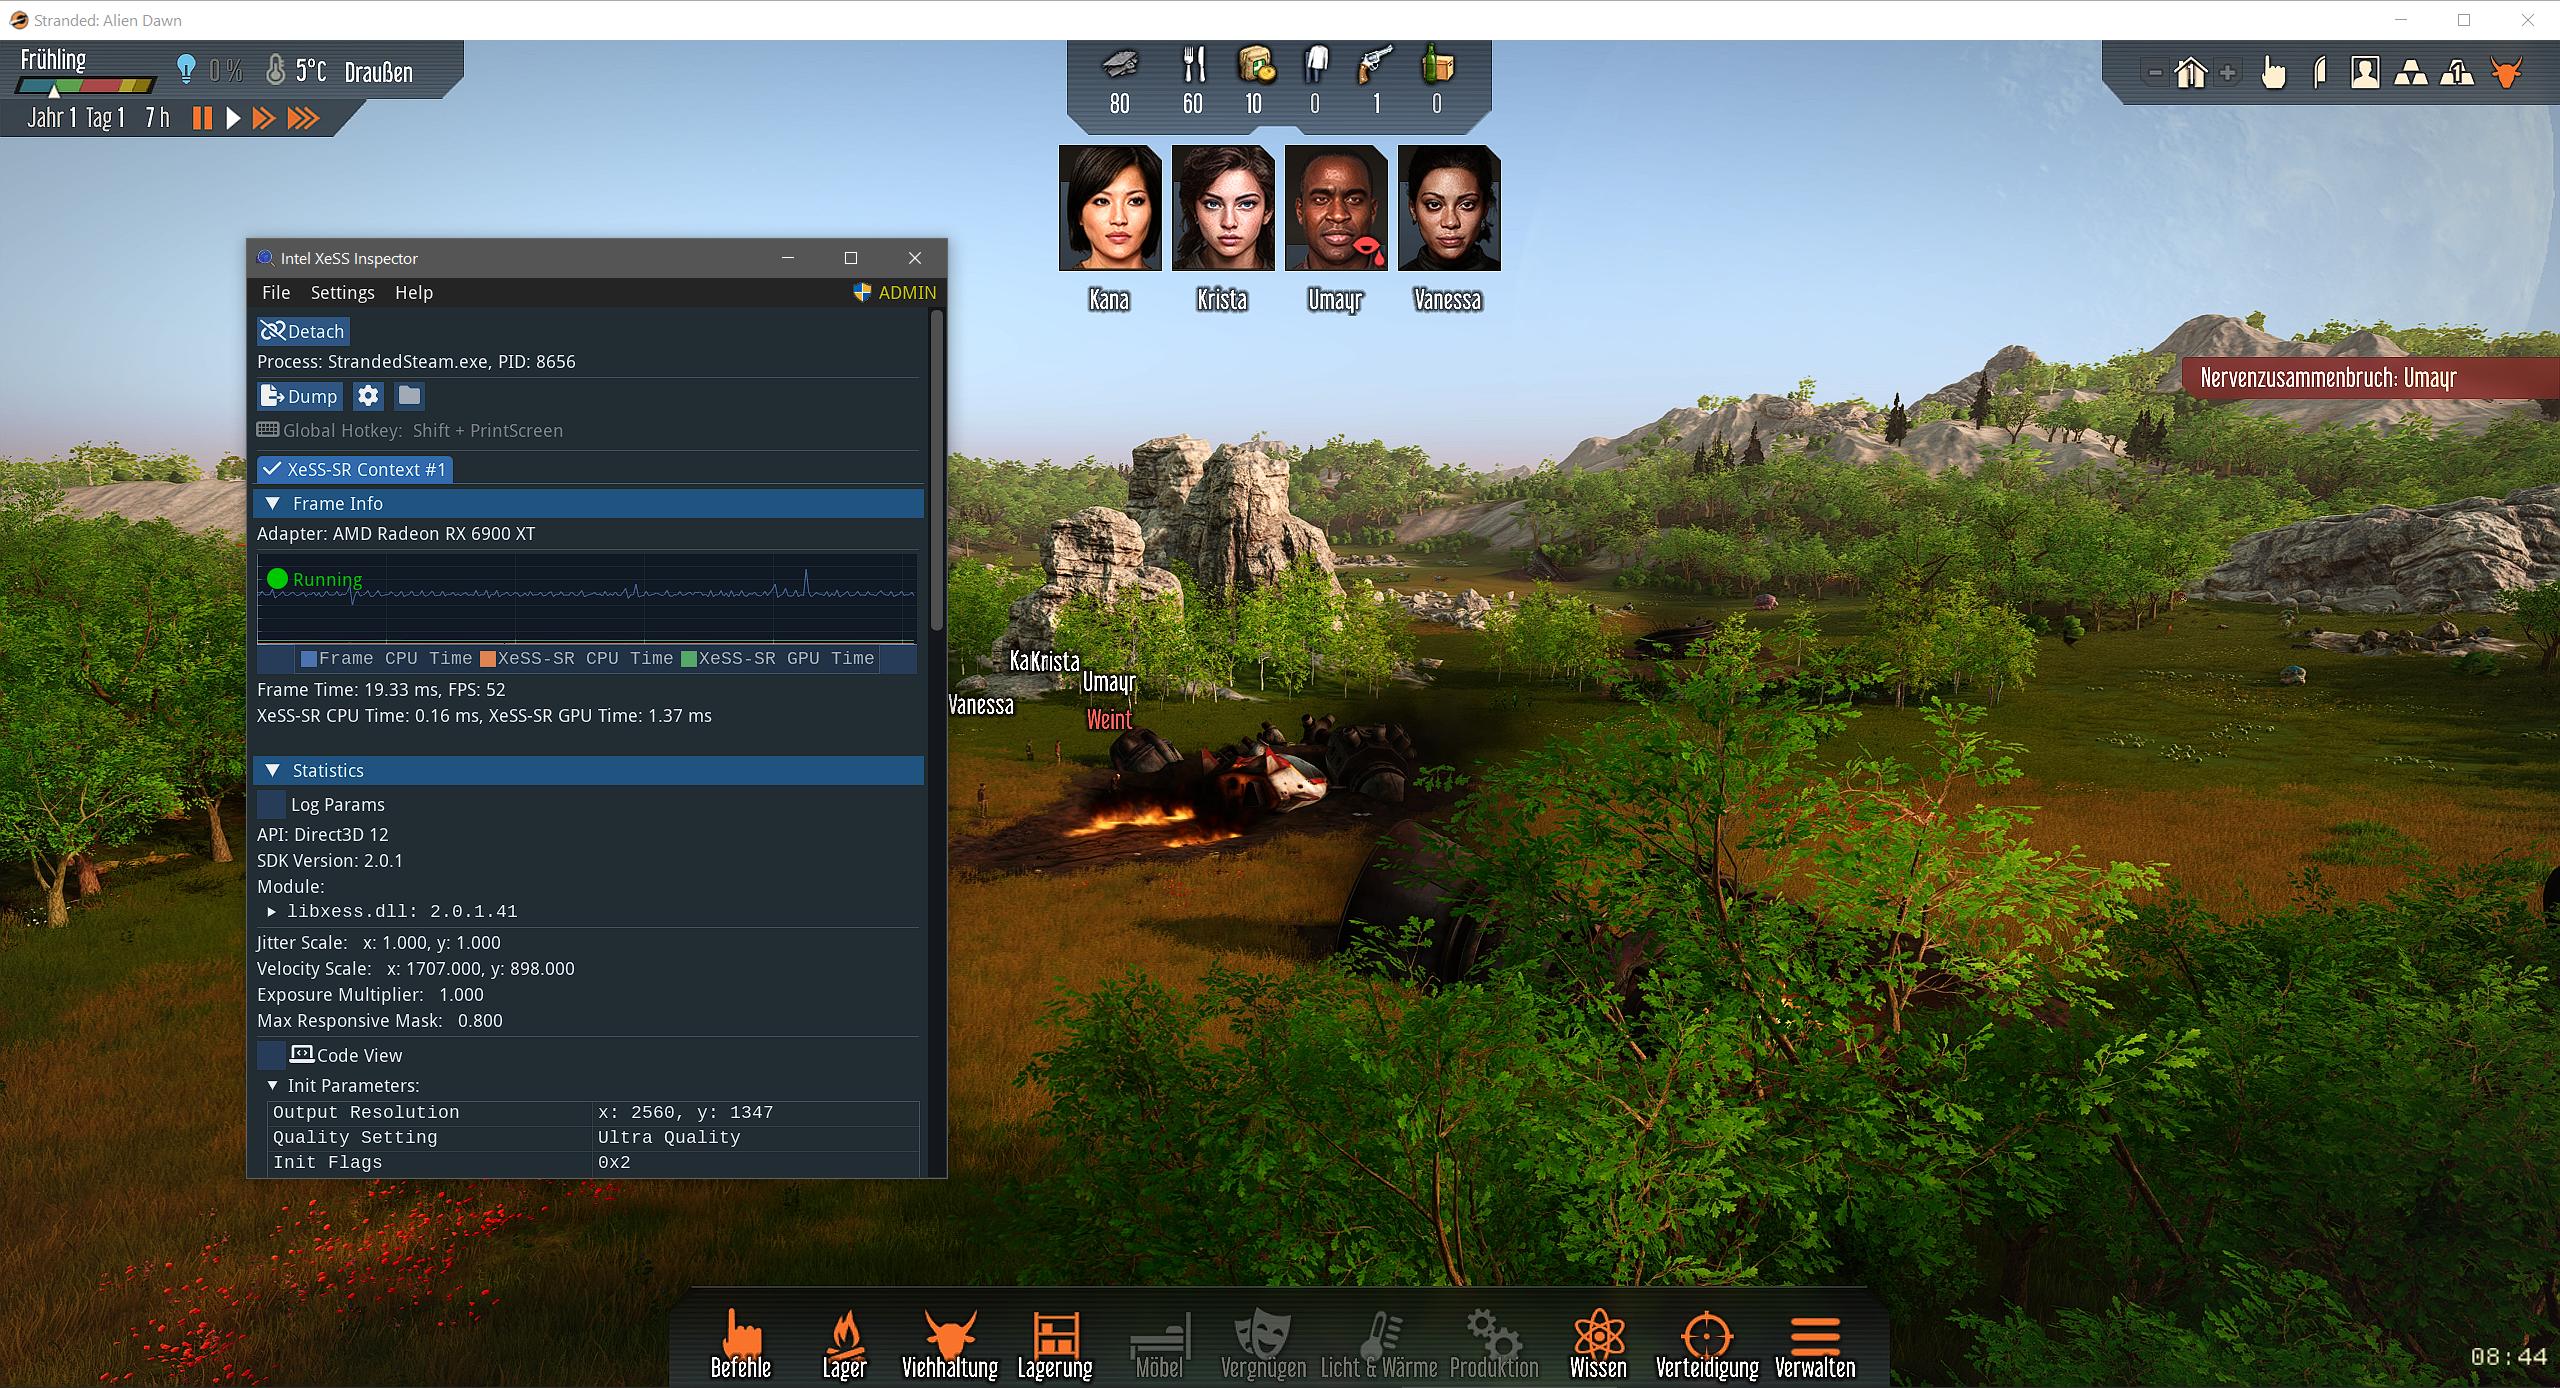Viewport: 2560px width, 1388px height.
Task: Expand the libxess.dll module entry
Action: [272, 911]
